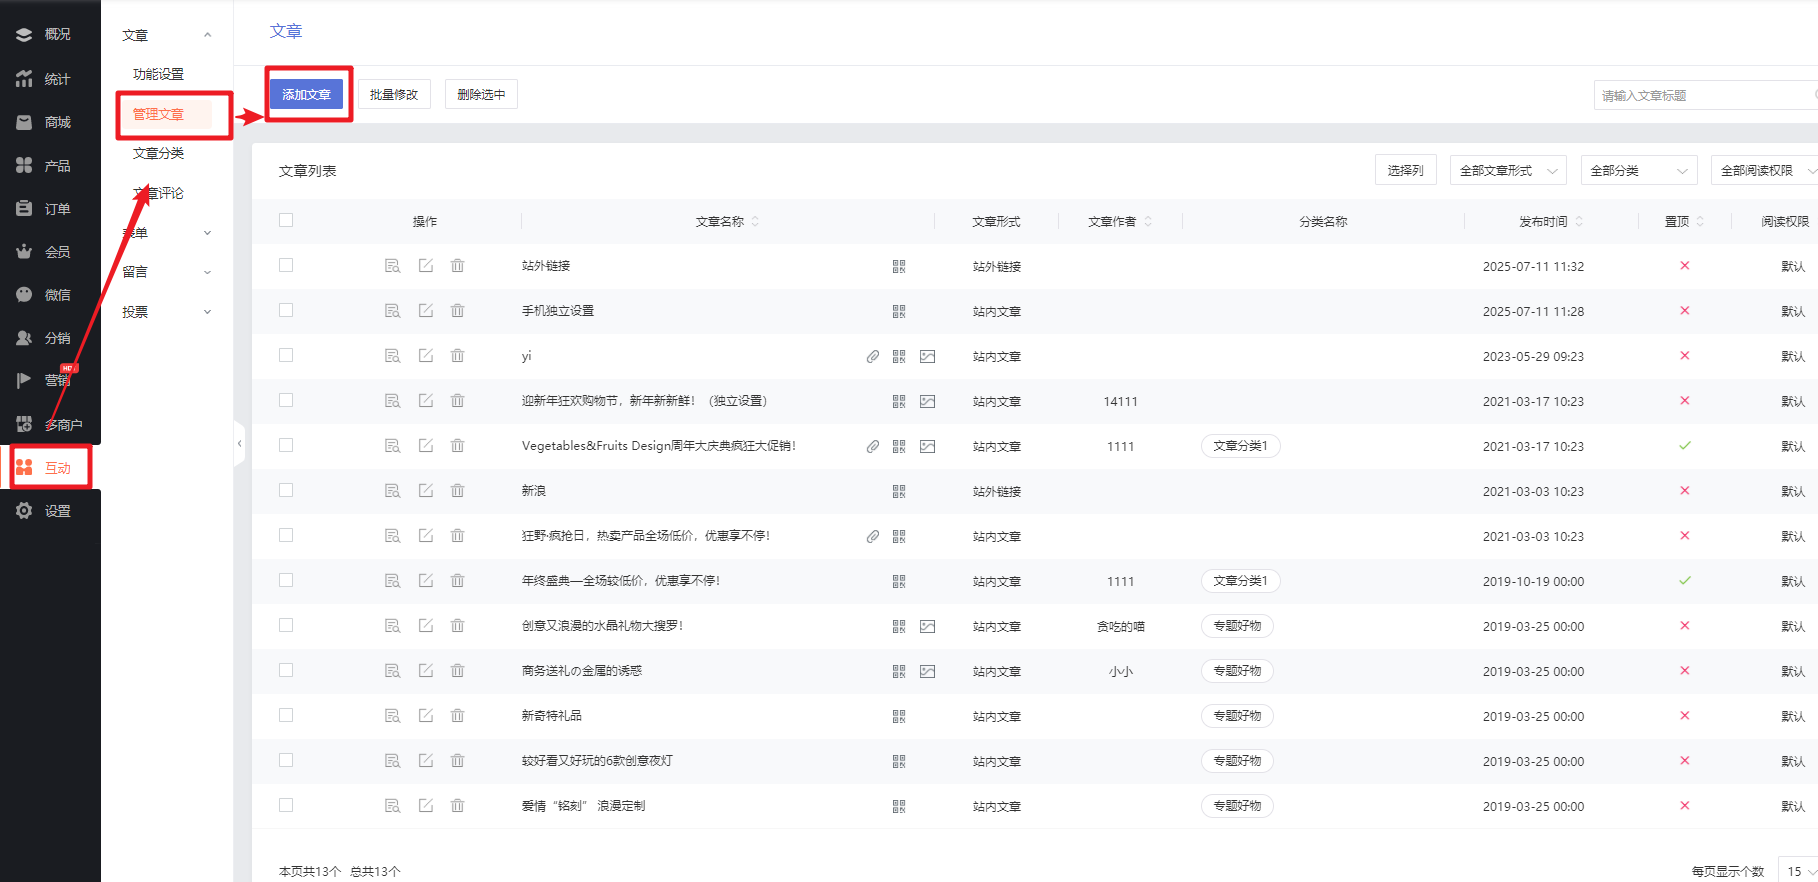Delete the article named yi via trash icon

pos(458,356)
